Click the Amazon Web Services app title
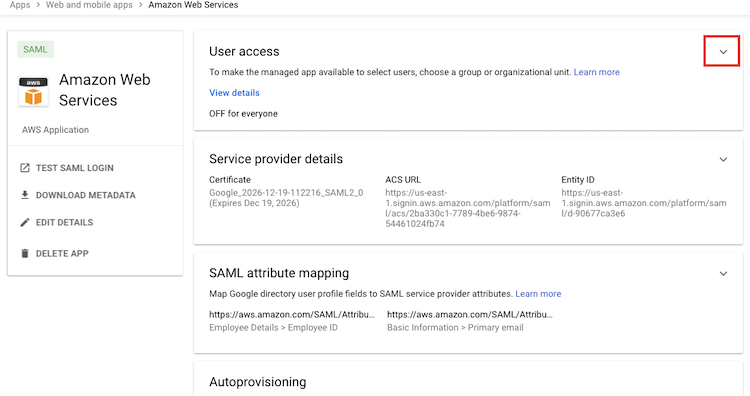 click(105, 90)
